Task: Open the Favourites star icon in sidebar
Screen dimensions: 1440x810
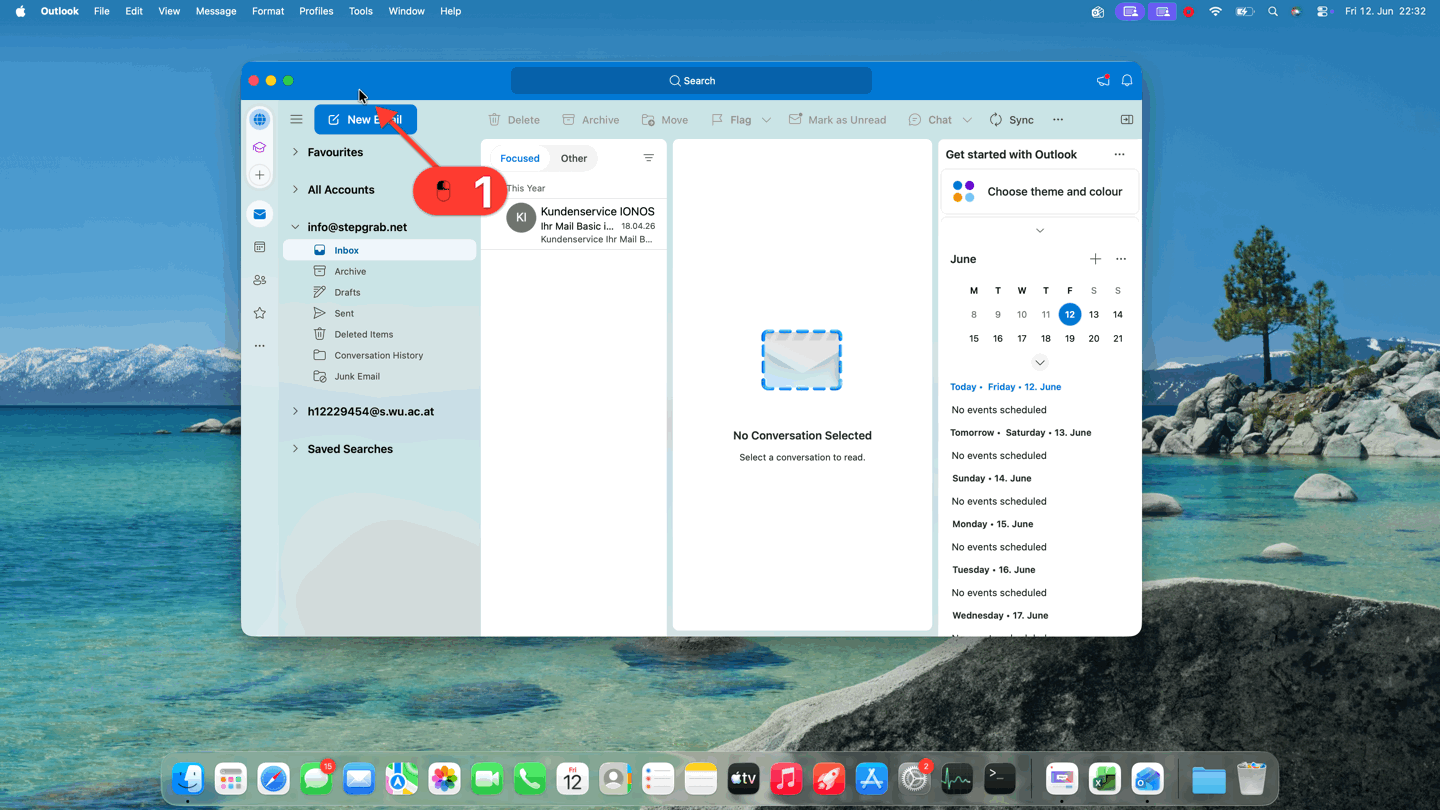Action: [260, 313]
